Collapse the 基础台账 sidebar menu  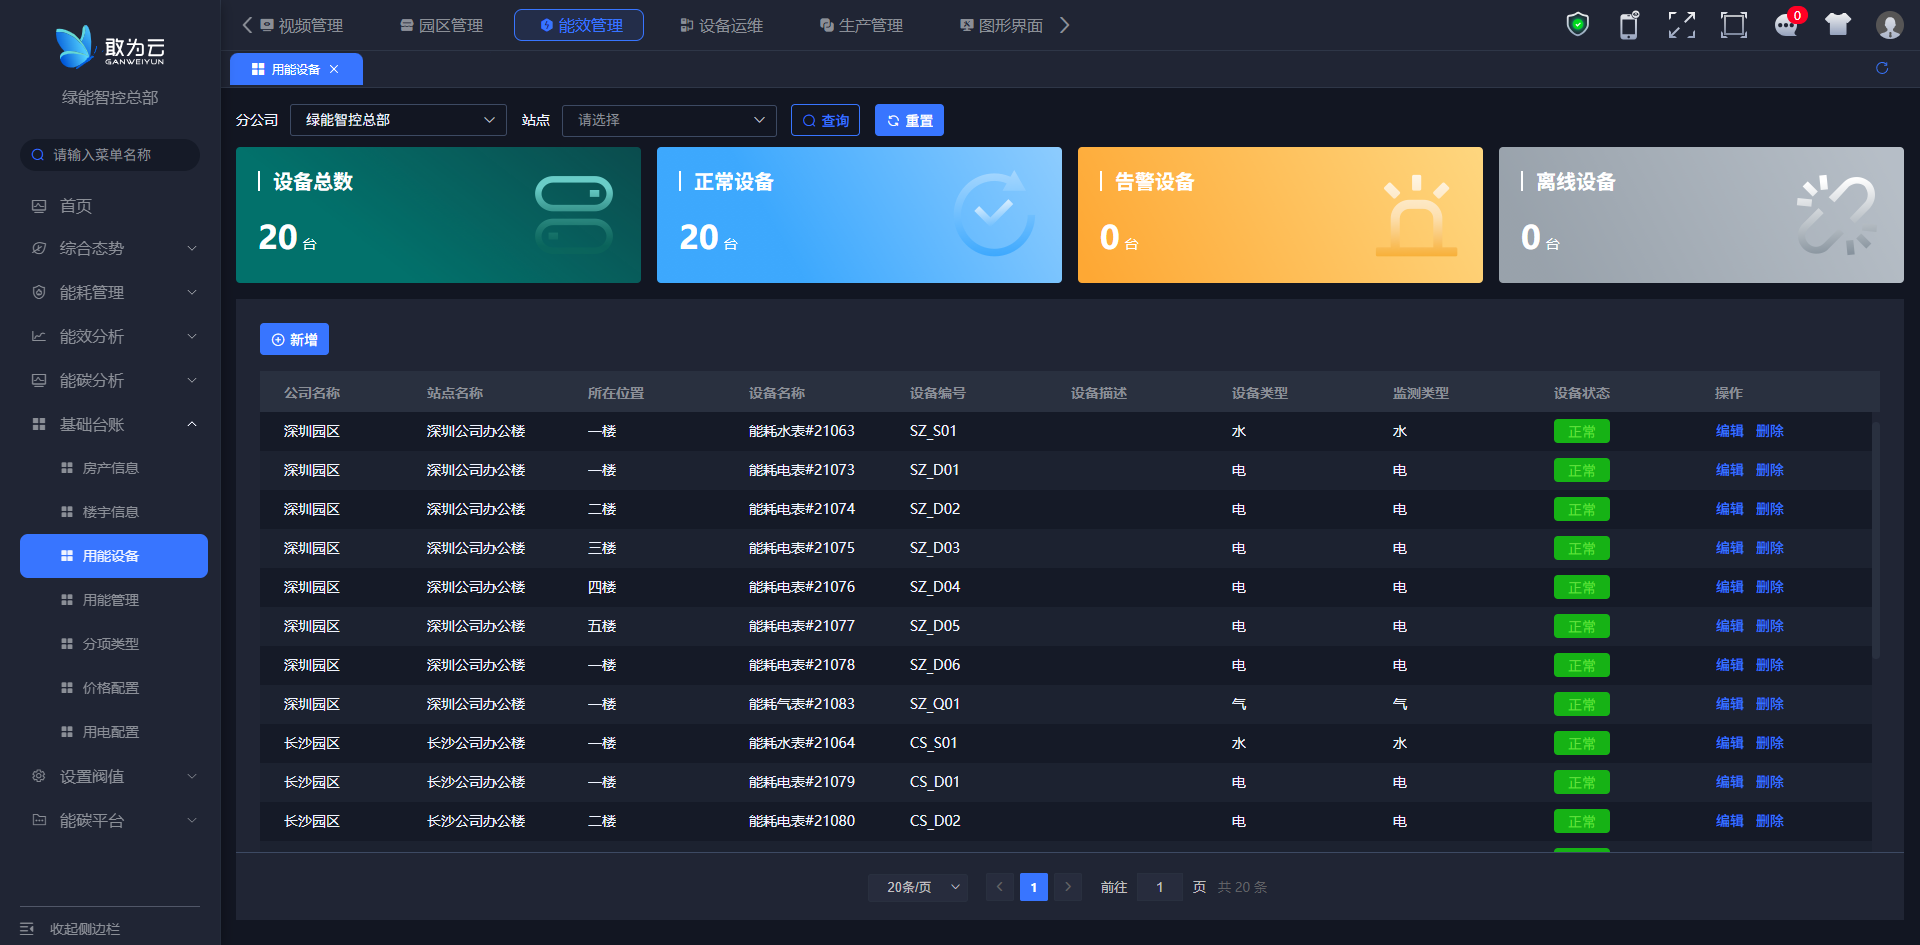tap(110, 425)
